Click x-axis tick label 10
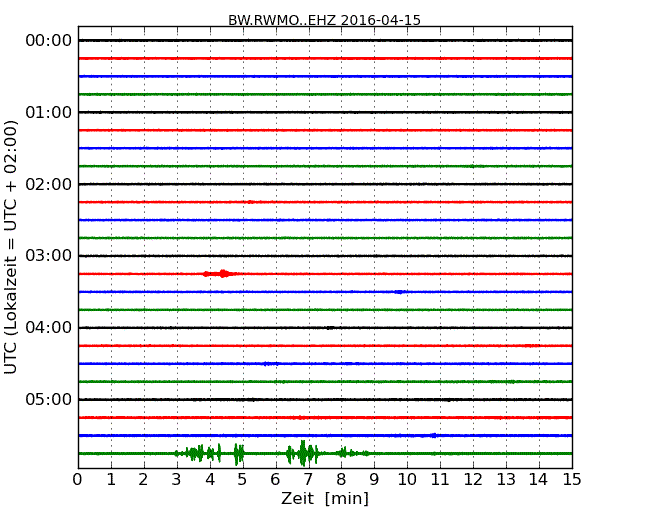This screenshot has height=520, width=650. [407, 479]
